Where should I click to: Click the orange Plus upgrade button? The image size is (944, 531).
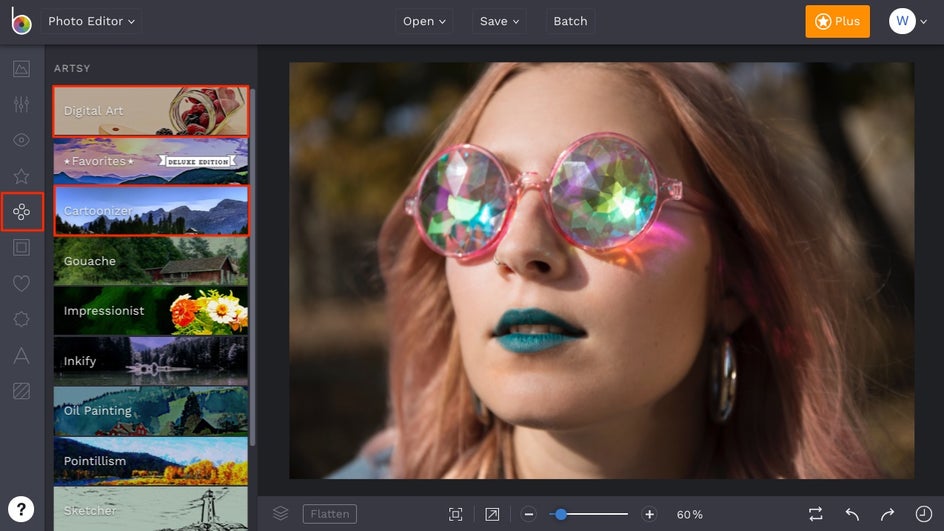point(837,21)
